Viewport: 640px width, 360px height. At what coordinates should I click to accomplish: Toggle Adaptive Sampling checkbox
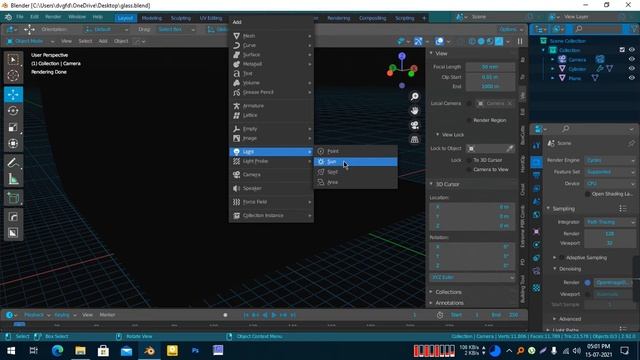[x=562, y=258]
